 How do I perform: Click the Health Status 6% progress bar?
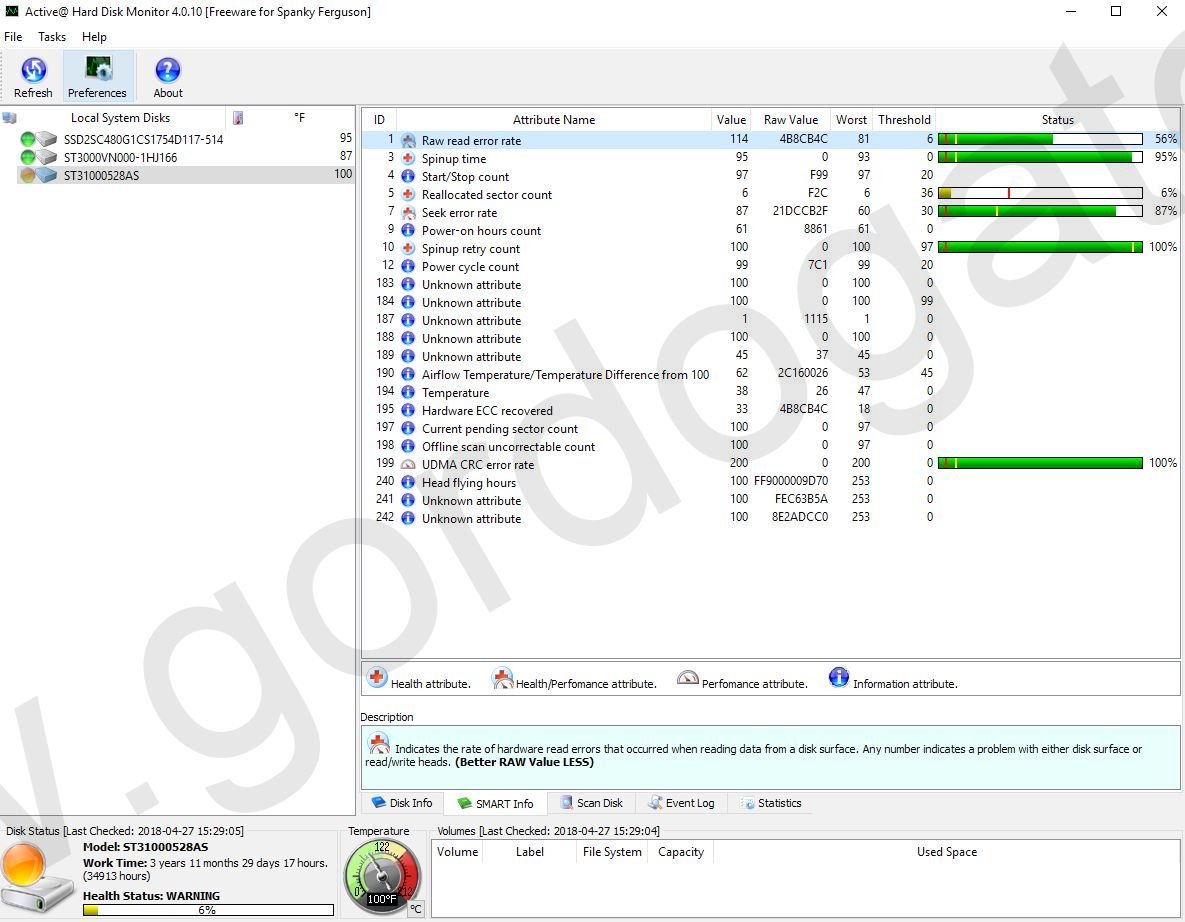pyautogui.click(x=208, y=910)
